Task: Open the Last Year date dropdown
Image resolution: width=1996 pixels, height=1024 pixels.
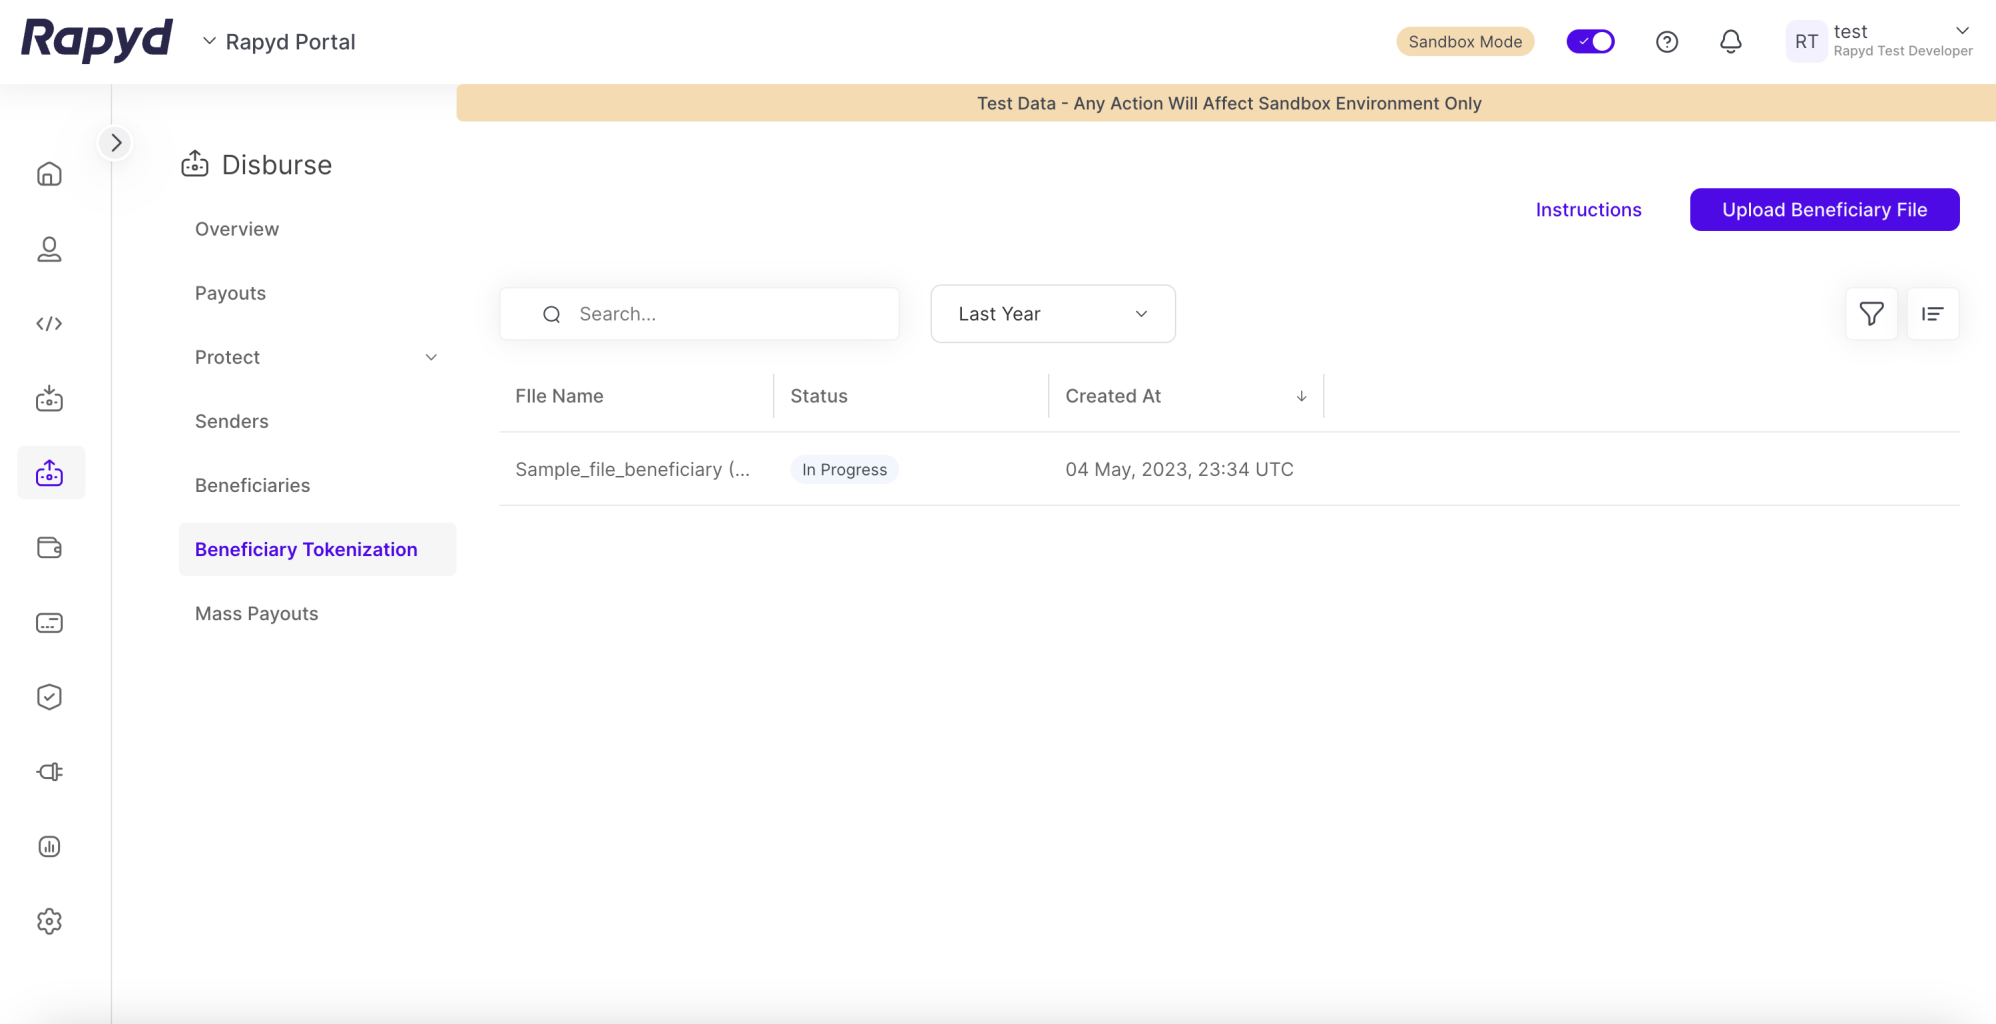Action: pos(1052,314)
